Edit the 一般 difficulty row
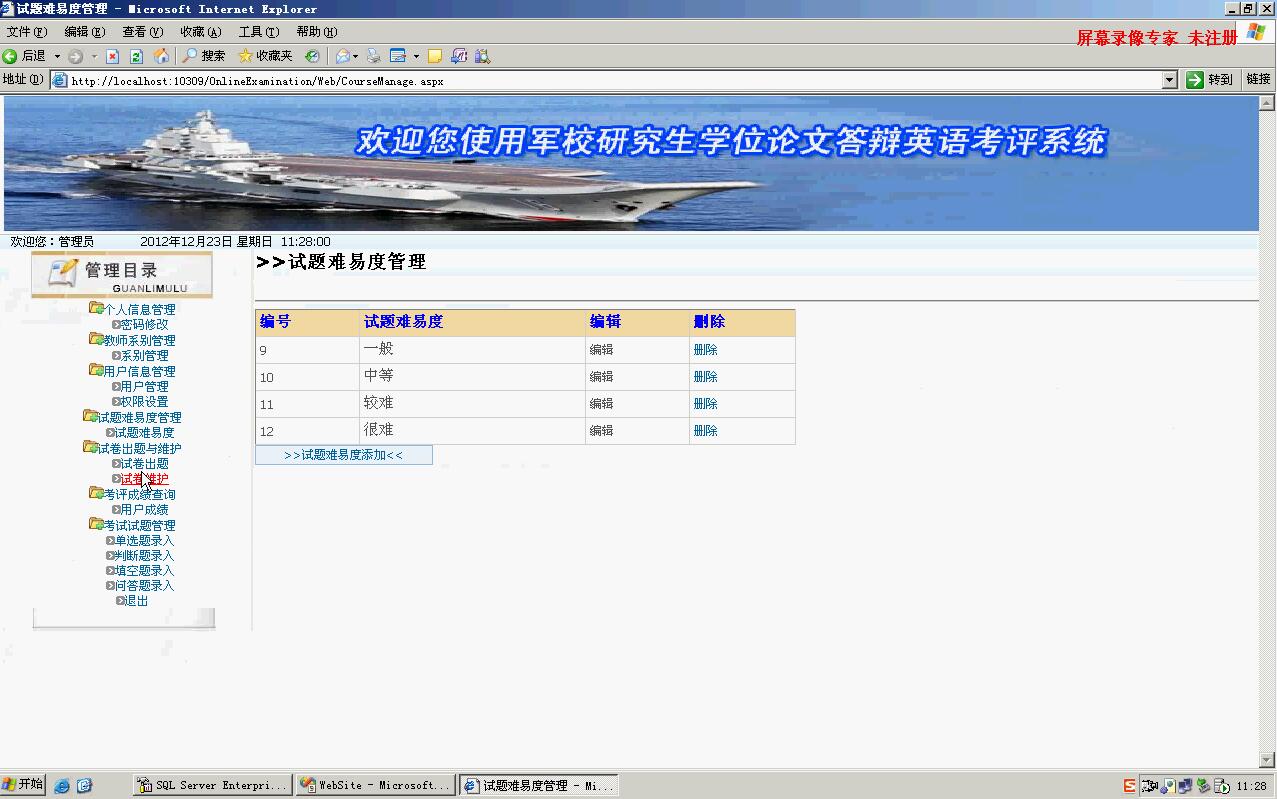The image size is (1277, 799). (601, 350)
